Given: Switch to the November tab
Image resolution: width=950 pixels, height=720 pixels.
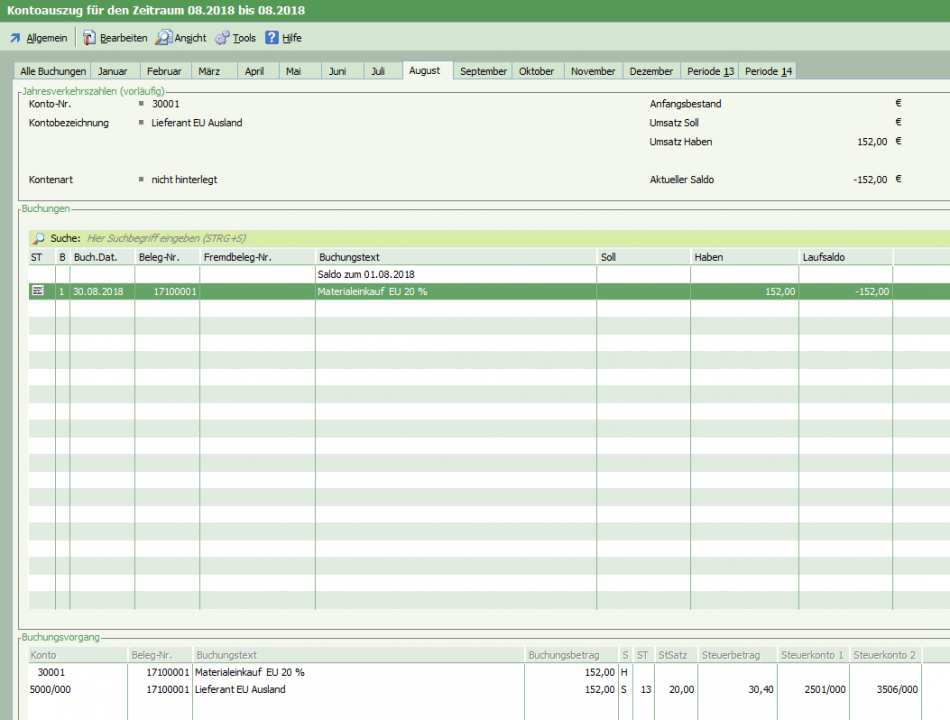Looking at the screenshot, I should tap(593, 71).
